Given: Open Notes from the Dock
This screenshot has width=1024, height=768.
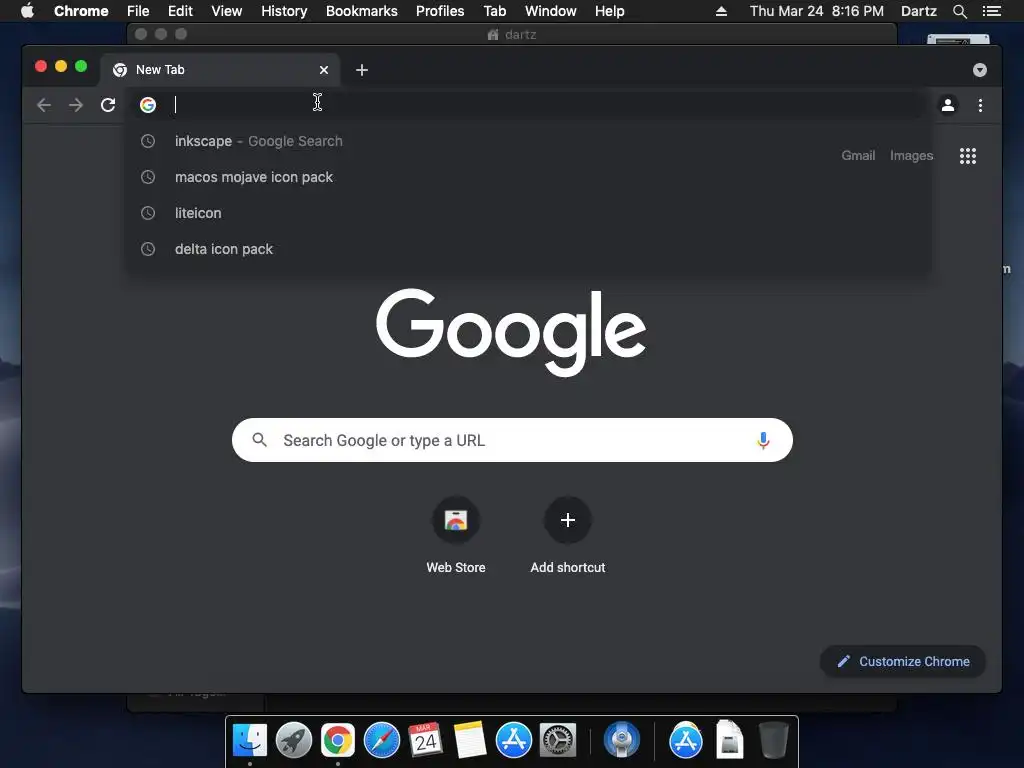Looking at the screenshot, I should click(x=470, y=741).
